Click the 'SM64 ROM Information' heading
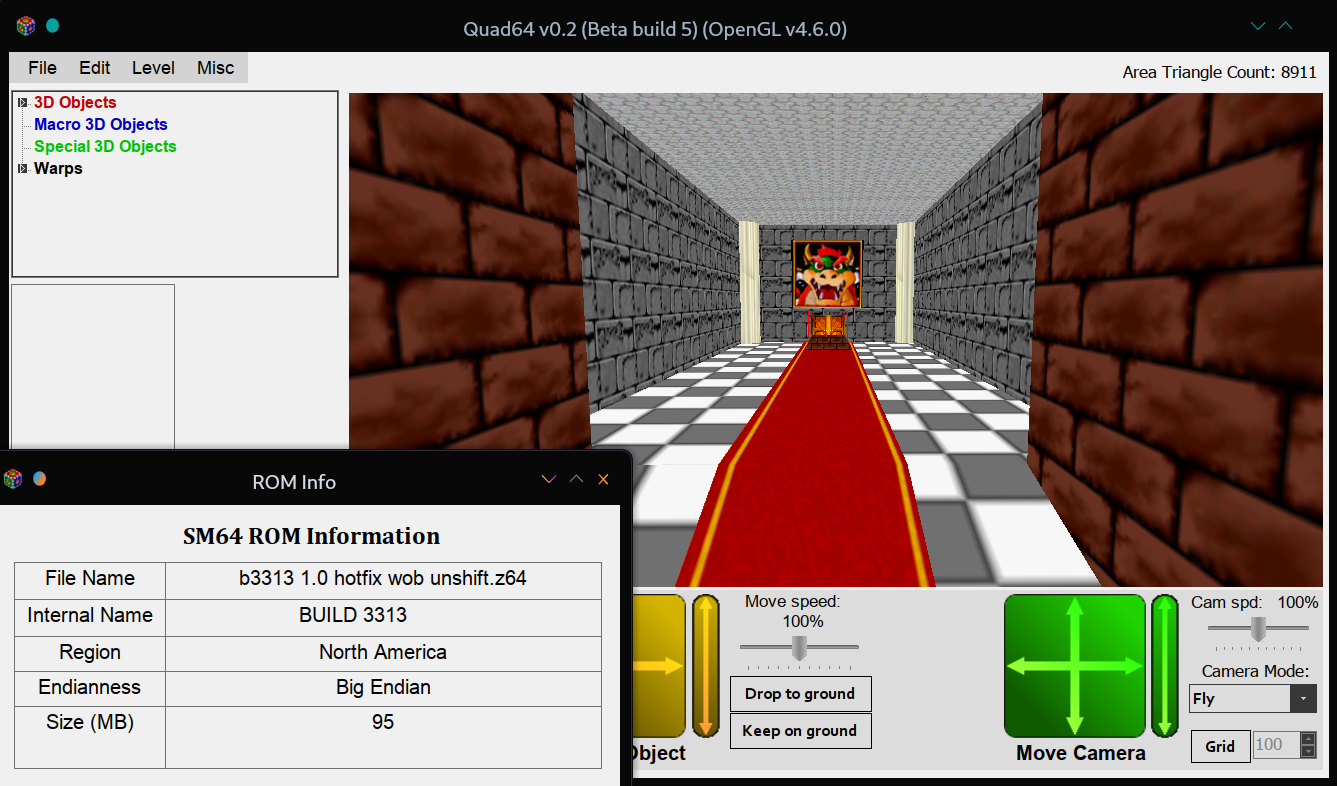The image size is (1337, 786). coord(311,536)
